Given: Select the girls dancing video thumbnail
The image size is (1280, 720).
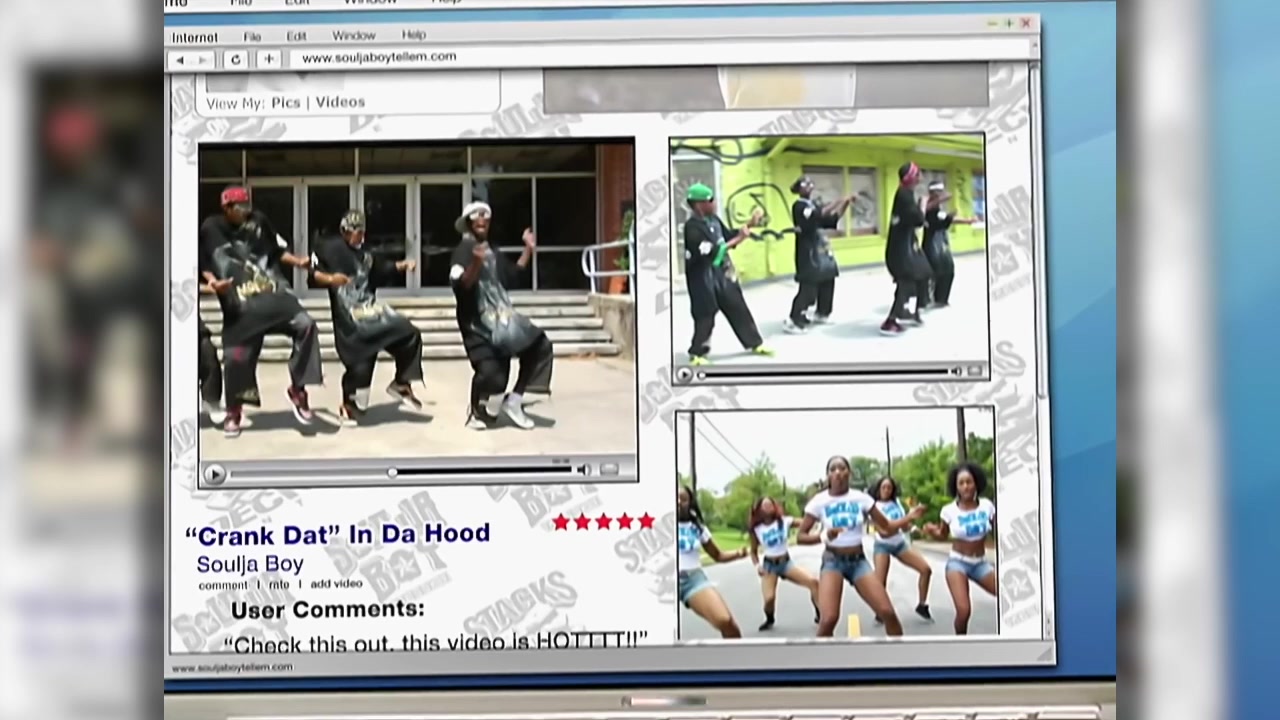Looking at the screenshot, I should (838, 522).
